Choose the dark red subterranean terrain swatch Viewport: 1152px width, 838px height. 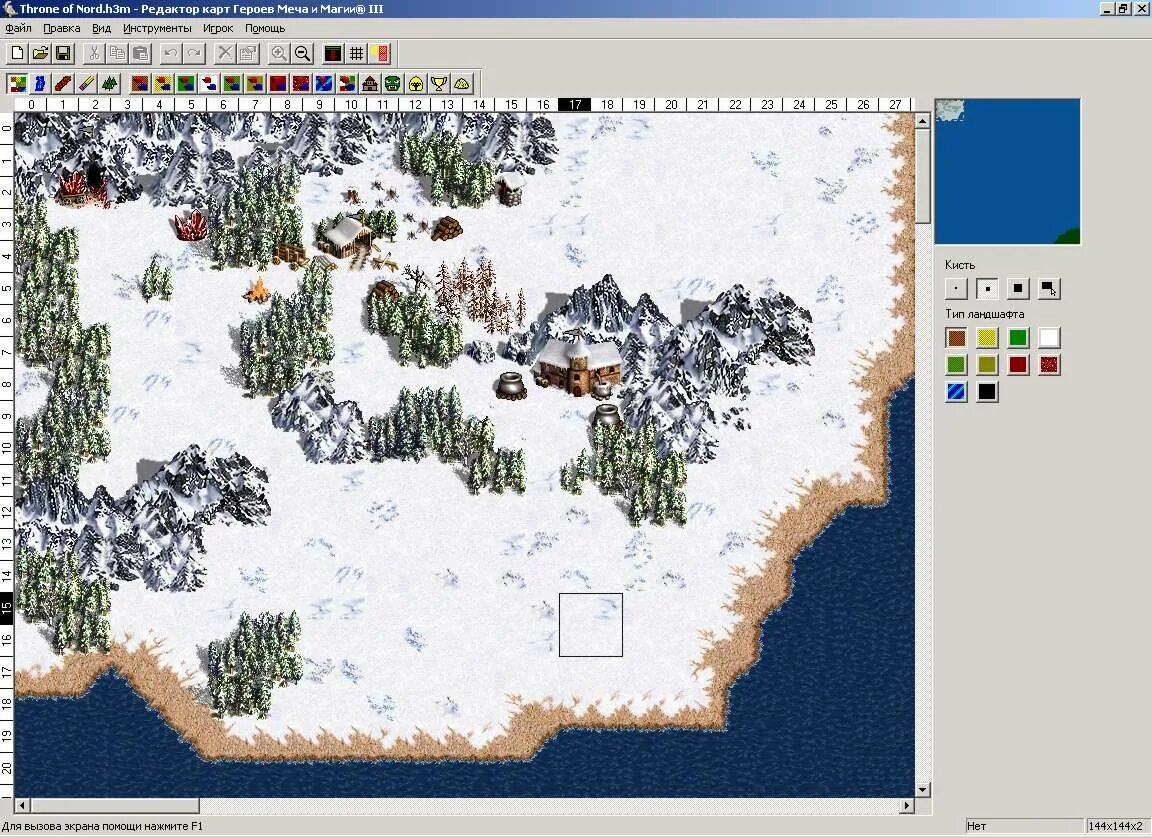[1018, 364]
